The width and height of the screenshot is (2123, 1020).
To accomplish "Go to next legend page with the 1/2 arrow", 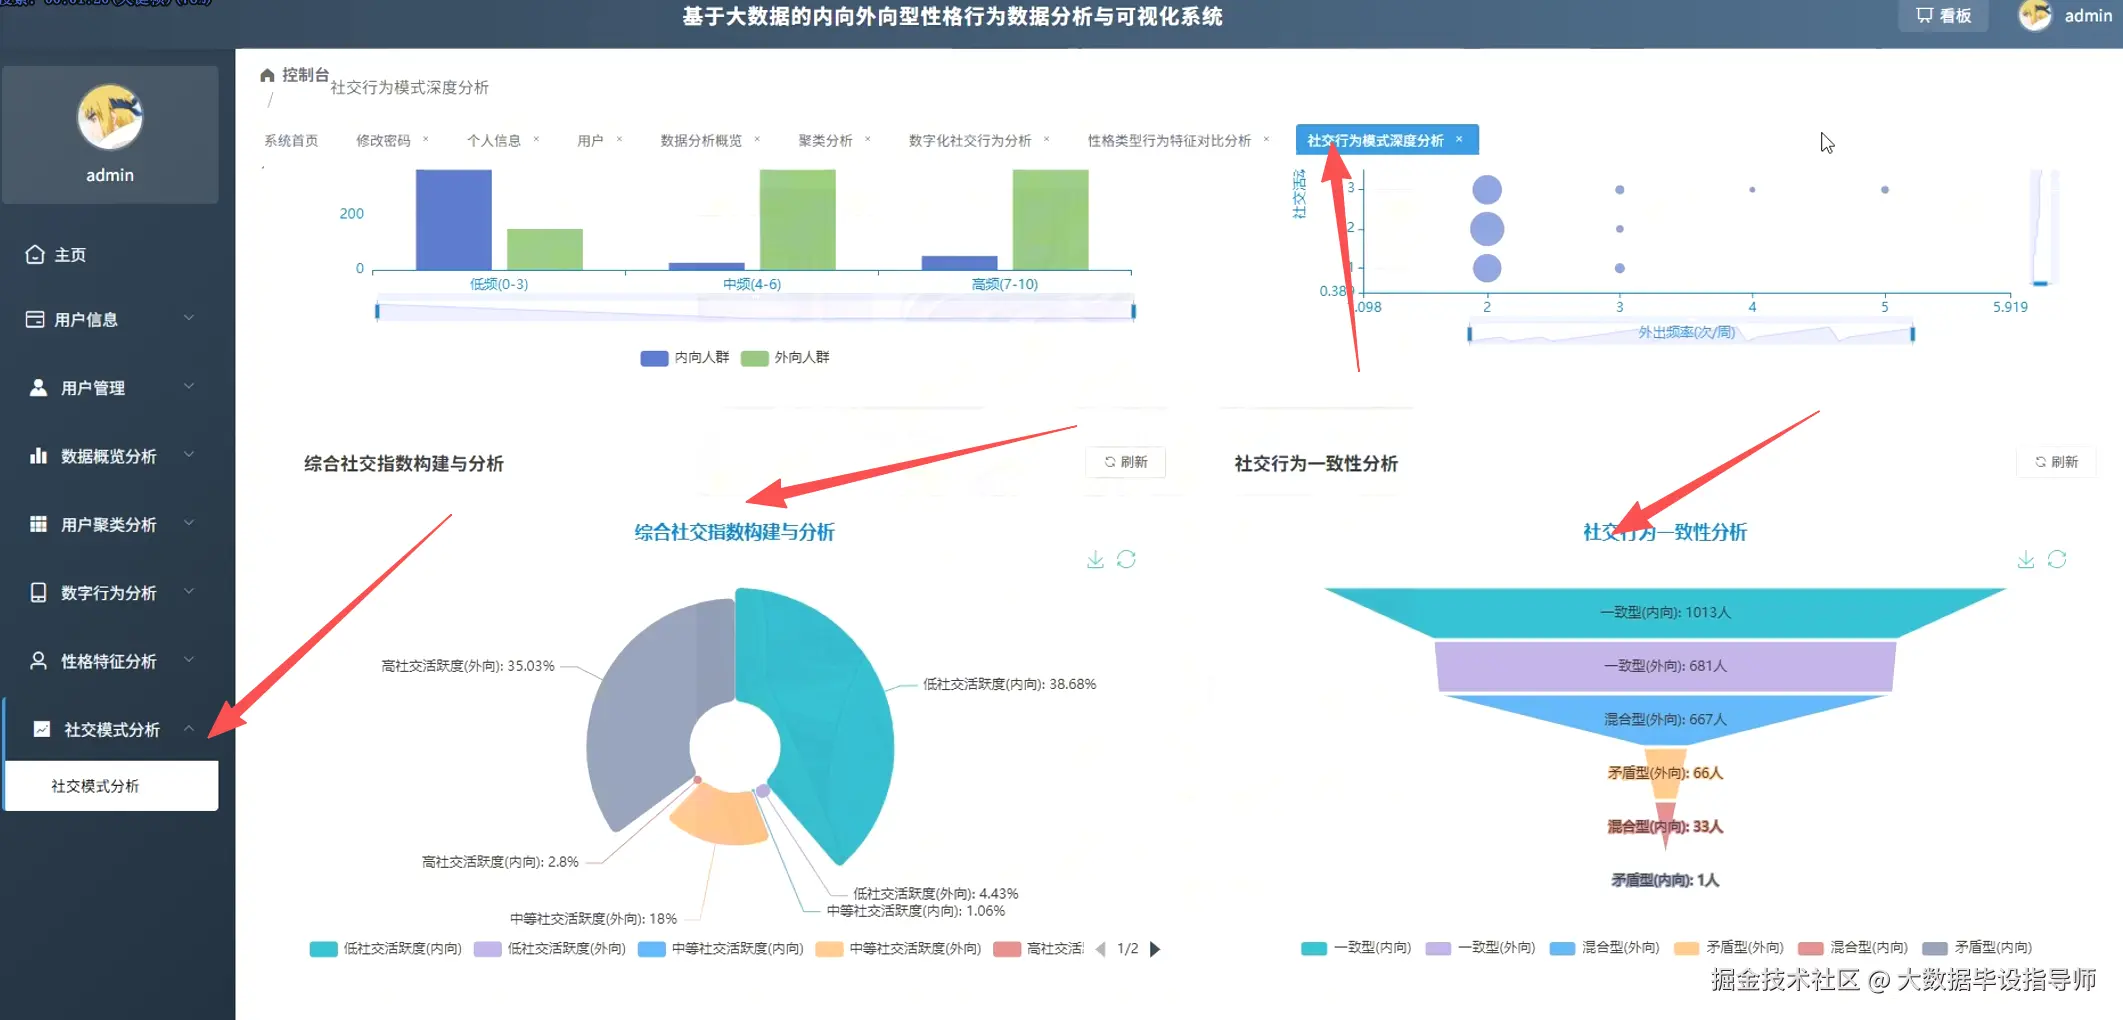I will pos(1156,949).
